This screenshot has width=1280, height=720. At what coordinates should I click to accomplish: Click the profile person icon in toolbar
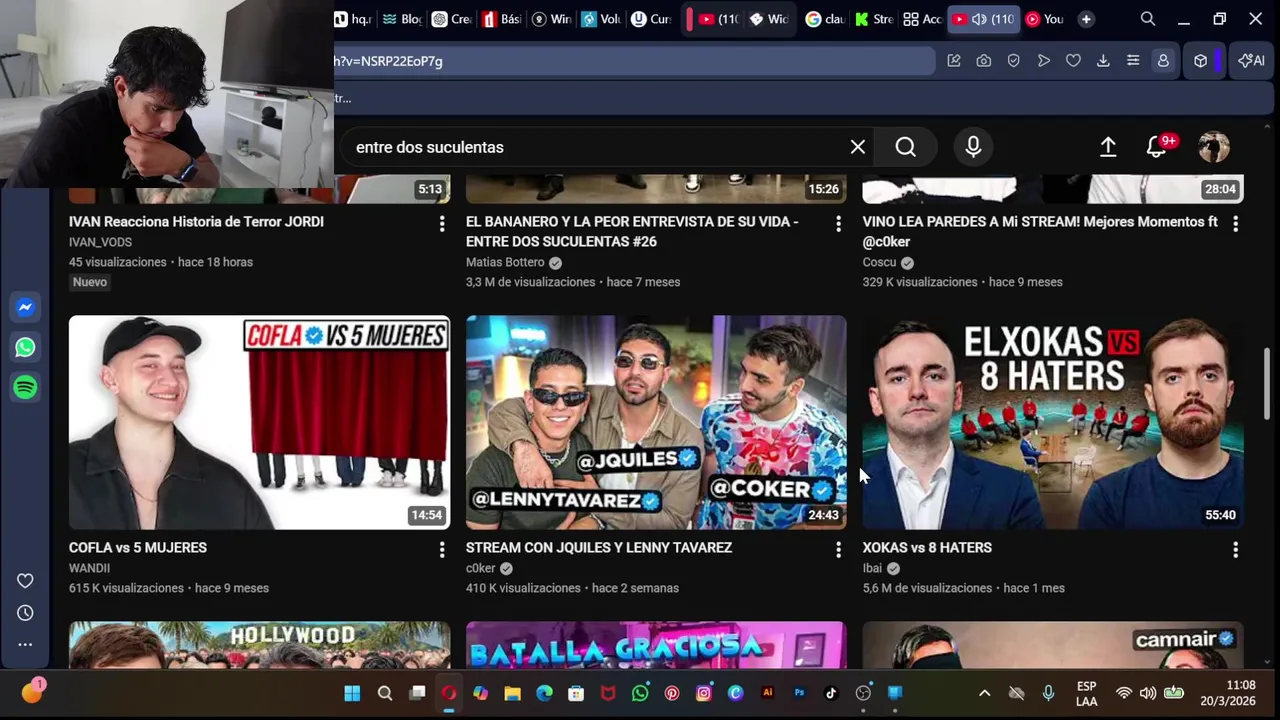pos(1163,61)
